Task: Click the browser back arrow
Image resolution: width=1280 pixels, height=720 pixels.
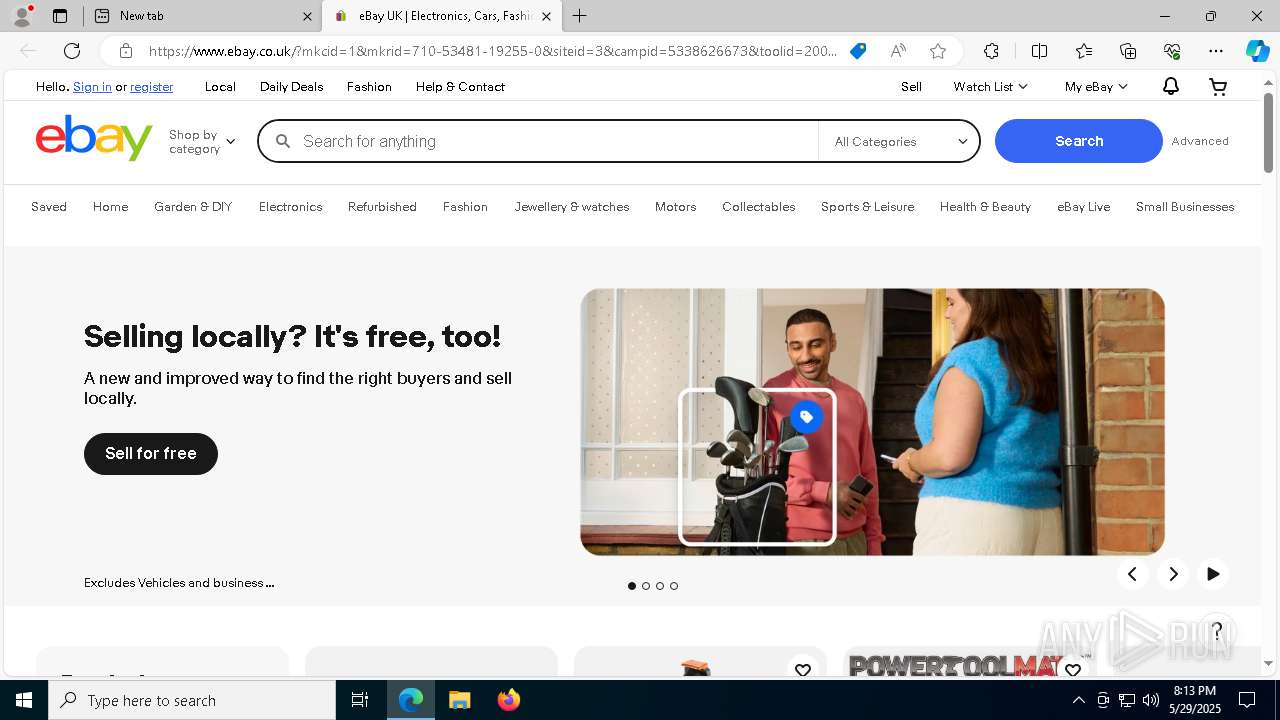Action: coord(28,51)
